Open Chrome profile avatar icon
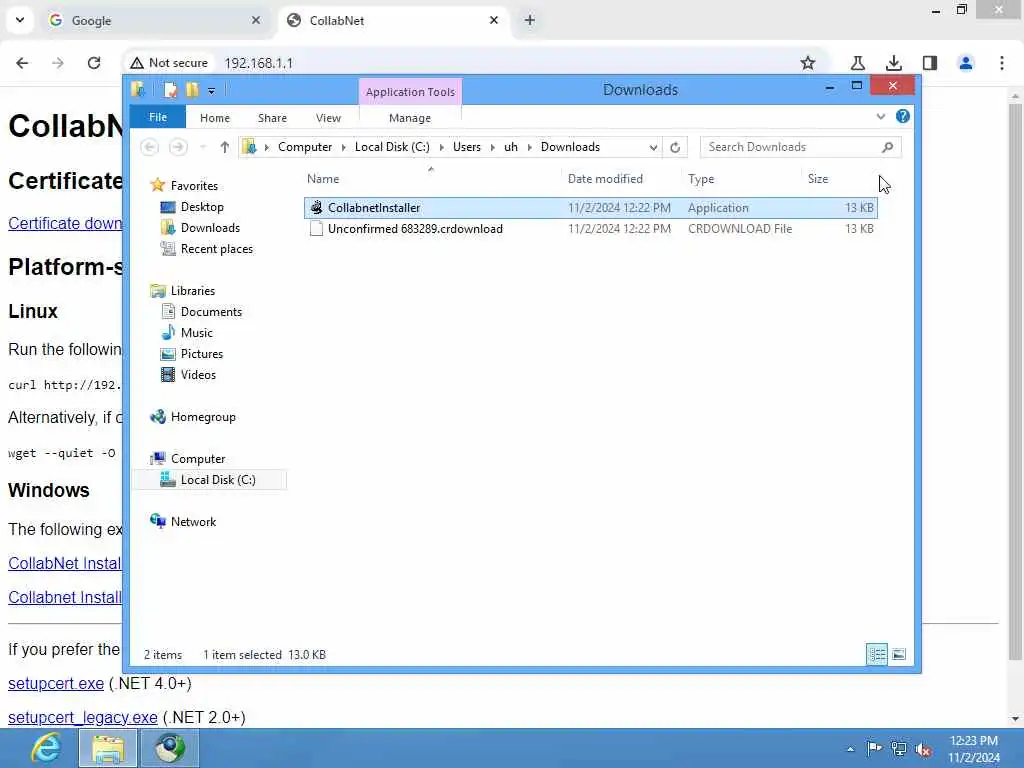The image size is (1024, 768). [966, 63]
